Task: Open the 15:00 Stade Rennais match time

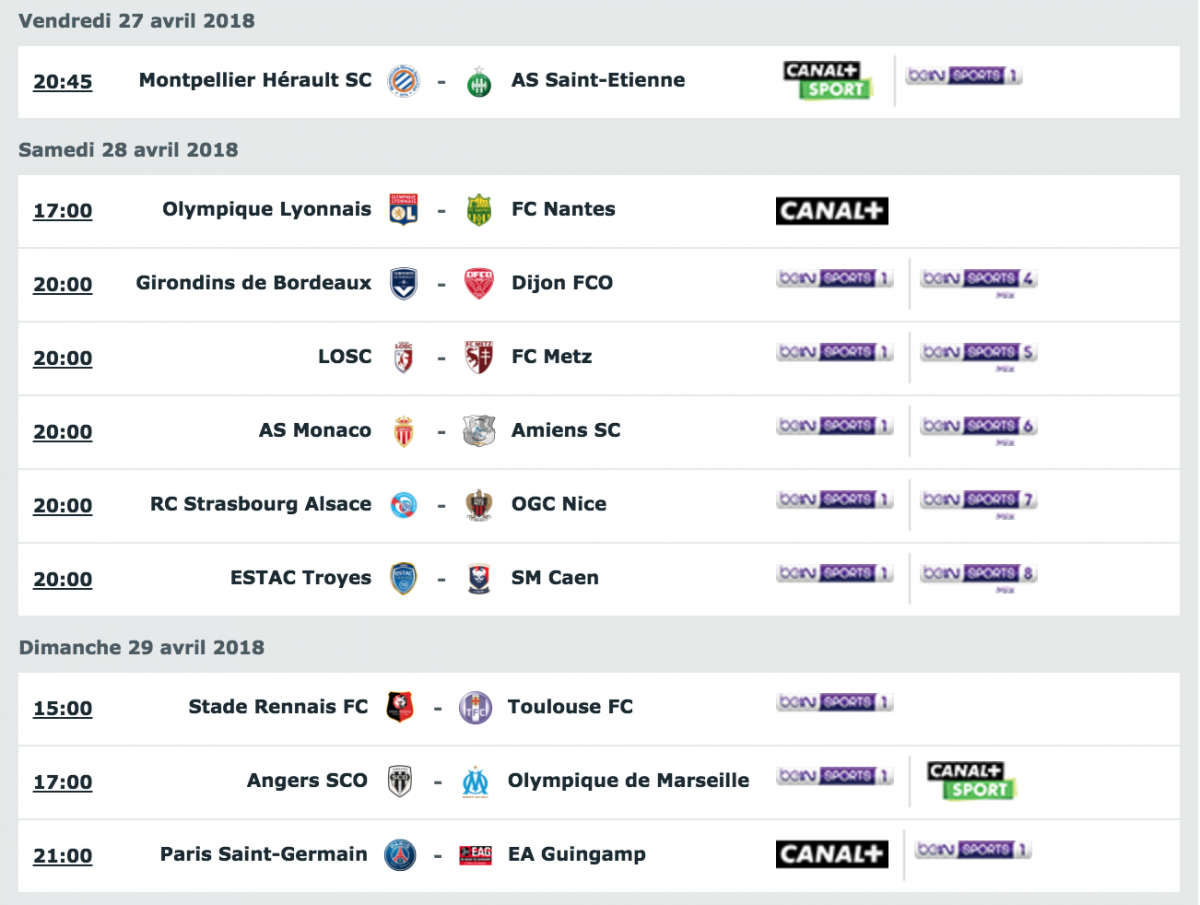Action: pyautogui.click(x=63, y=709)
